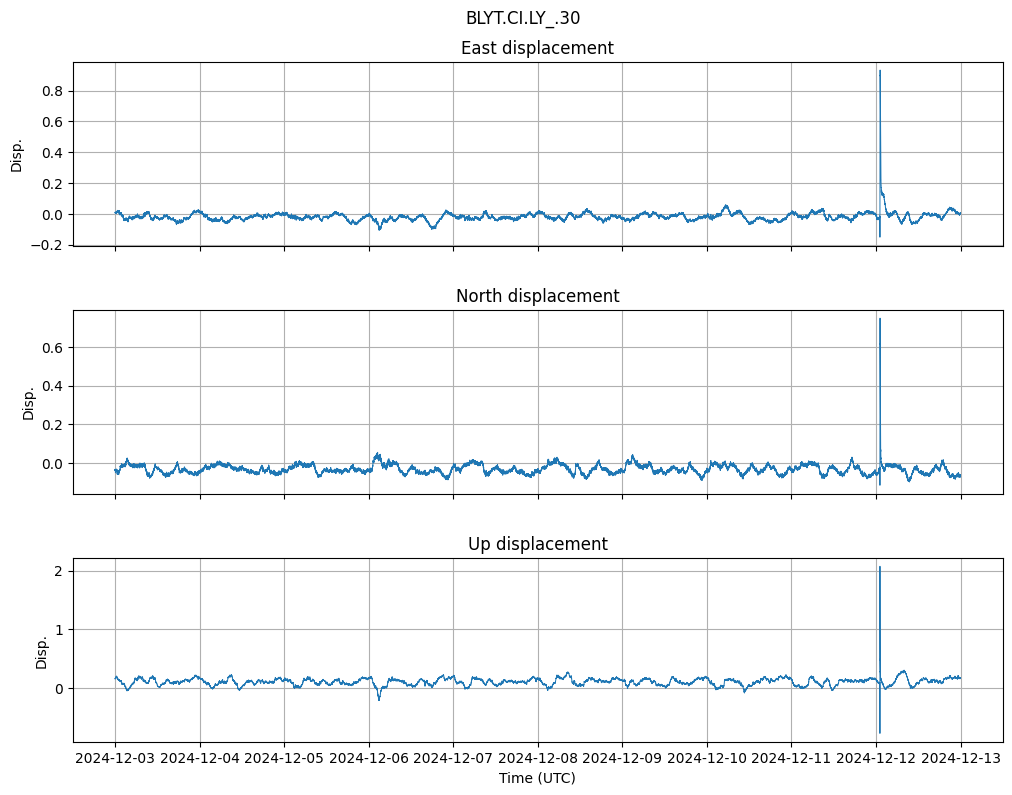
Task: Select the 2024-12-13 date tick label
Action: 961,759
